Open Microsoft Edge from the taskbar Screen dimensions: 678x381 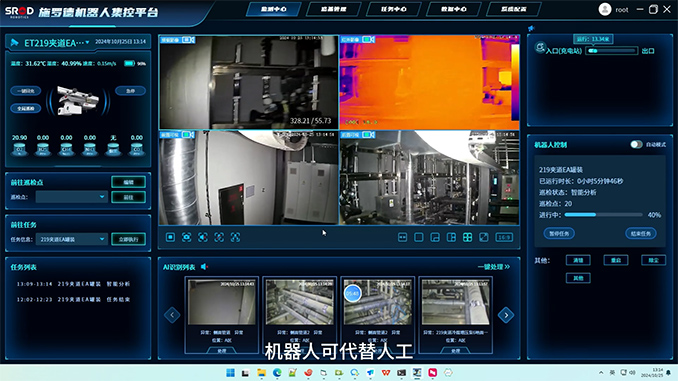pyautogui.click(x=277, y=373)
